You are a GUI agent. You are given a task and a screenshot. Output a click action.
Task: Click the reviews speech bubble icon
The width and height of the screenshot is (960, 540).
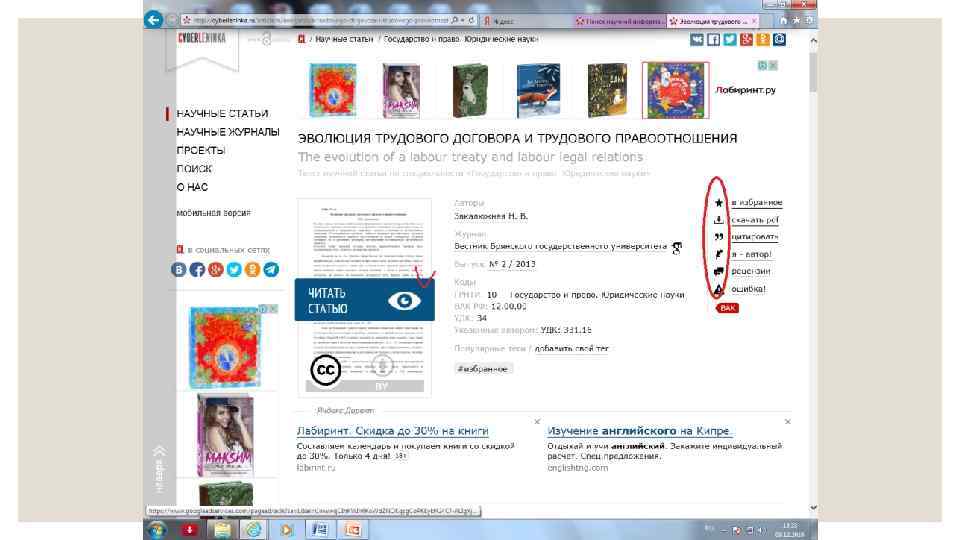click(719, 271)
